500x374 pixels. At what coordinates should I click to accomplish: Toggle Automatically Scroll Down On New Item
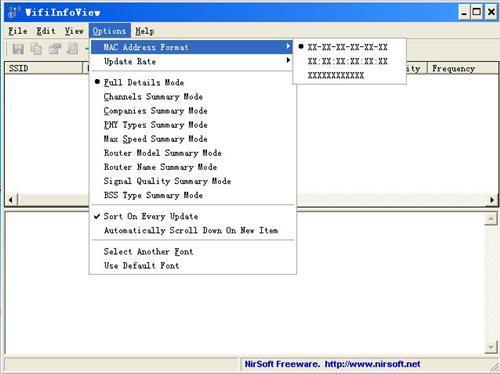click(193, 230)
